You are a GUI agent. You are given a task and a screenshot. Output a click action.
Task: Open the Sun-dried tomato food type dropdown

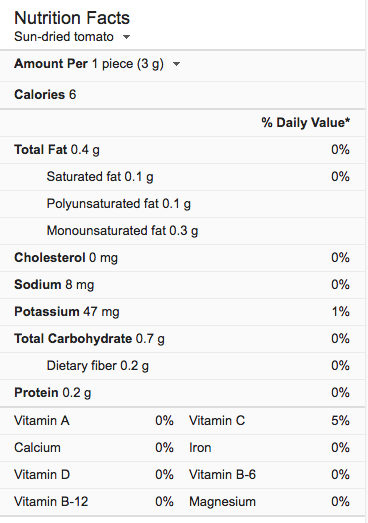pos(126,37)
